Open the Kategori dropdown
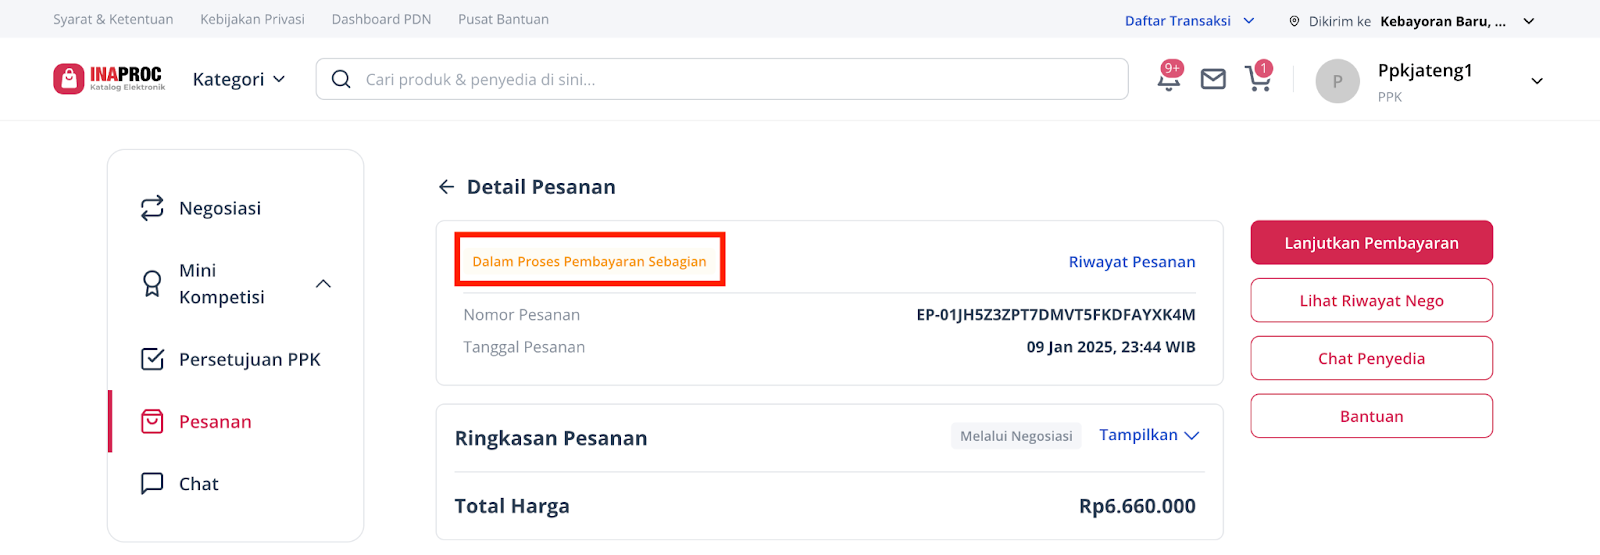 point(239,79)
